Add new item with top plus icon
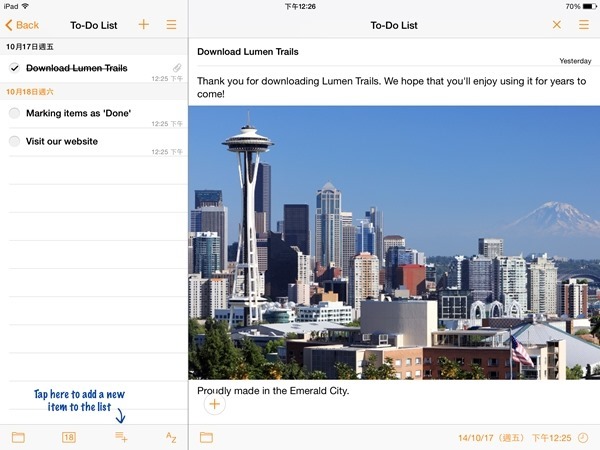 pos(143,24)
